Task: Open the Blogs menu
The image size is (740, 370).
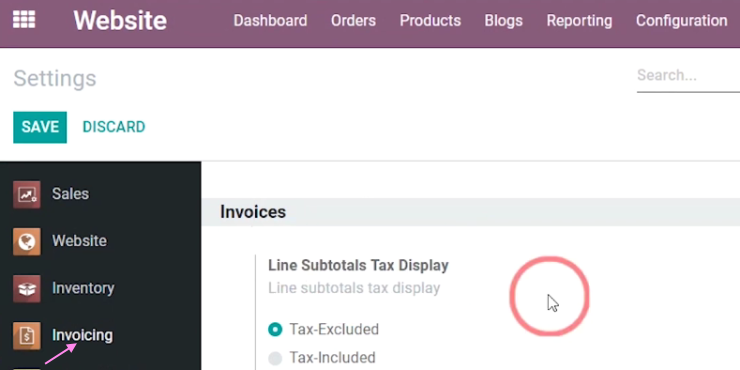Action: tap(504, 21)
